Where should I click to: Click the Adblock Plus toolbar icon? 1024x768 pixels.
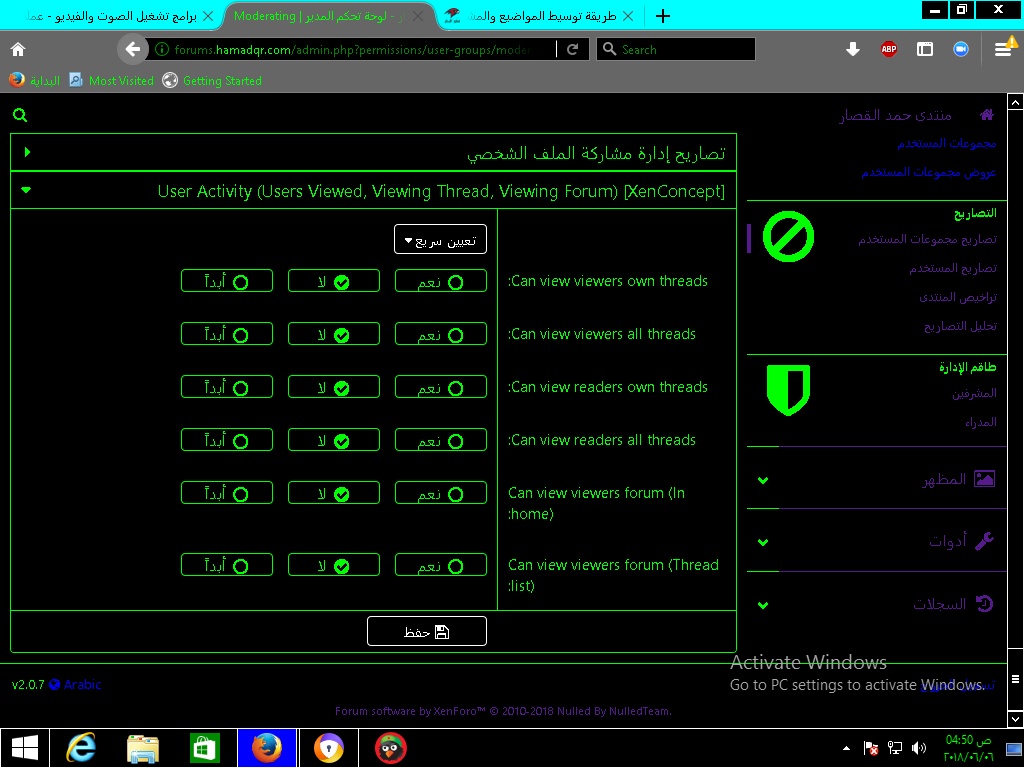888,49
